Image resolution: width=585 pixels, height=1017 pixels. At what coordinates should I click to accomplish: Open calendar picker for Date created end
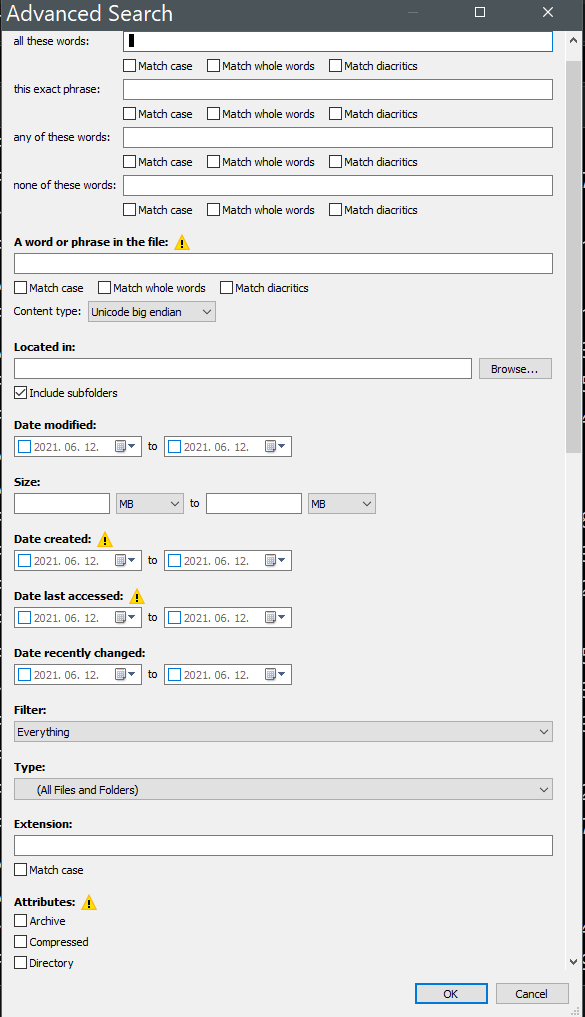[x=275, y=560]
